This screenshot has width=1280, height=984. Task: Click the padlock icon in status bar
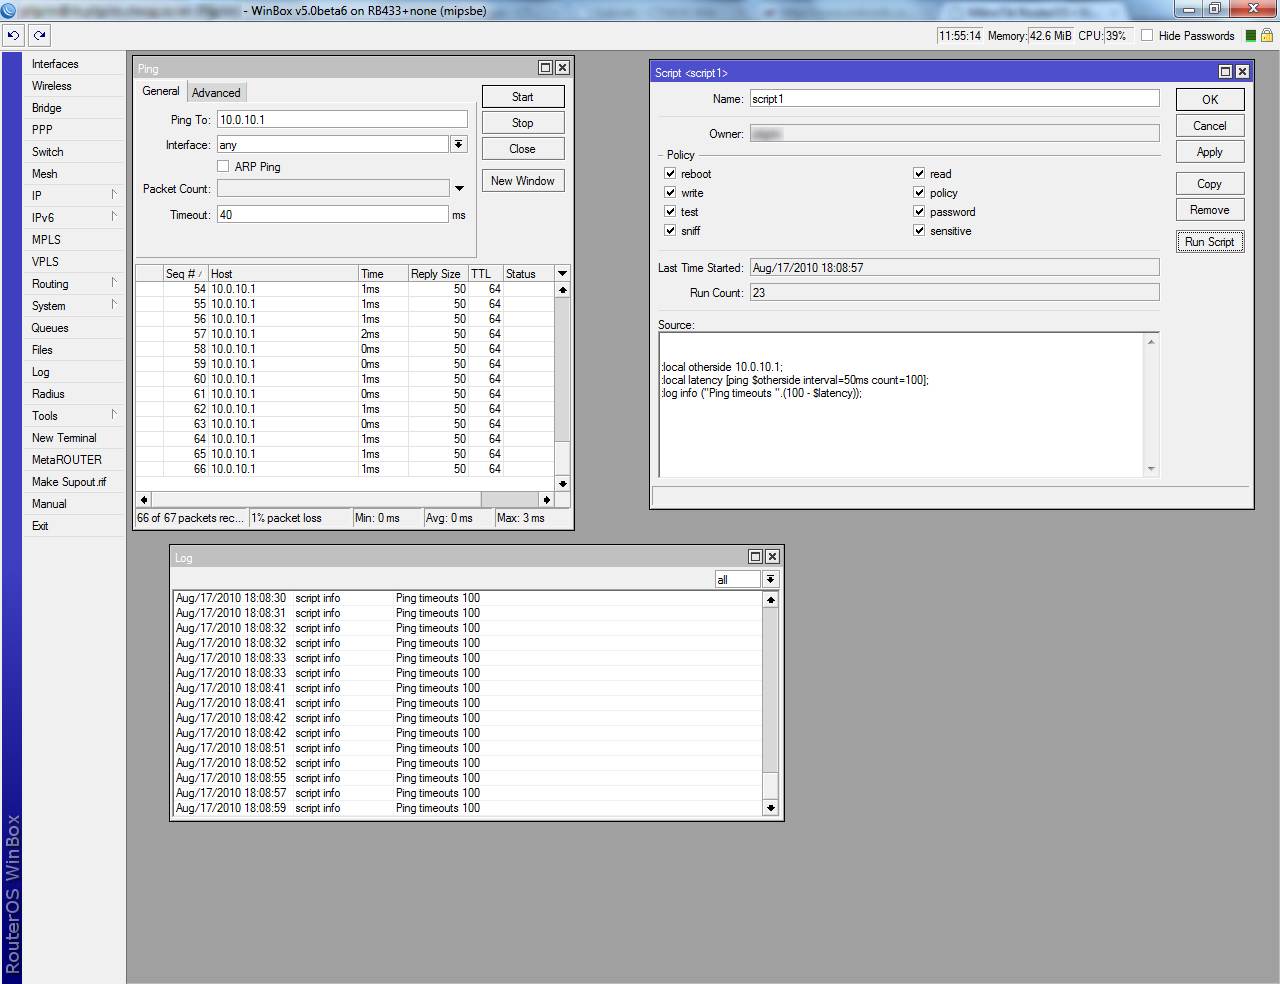tap(1266, 36)
